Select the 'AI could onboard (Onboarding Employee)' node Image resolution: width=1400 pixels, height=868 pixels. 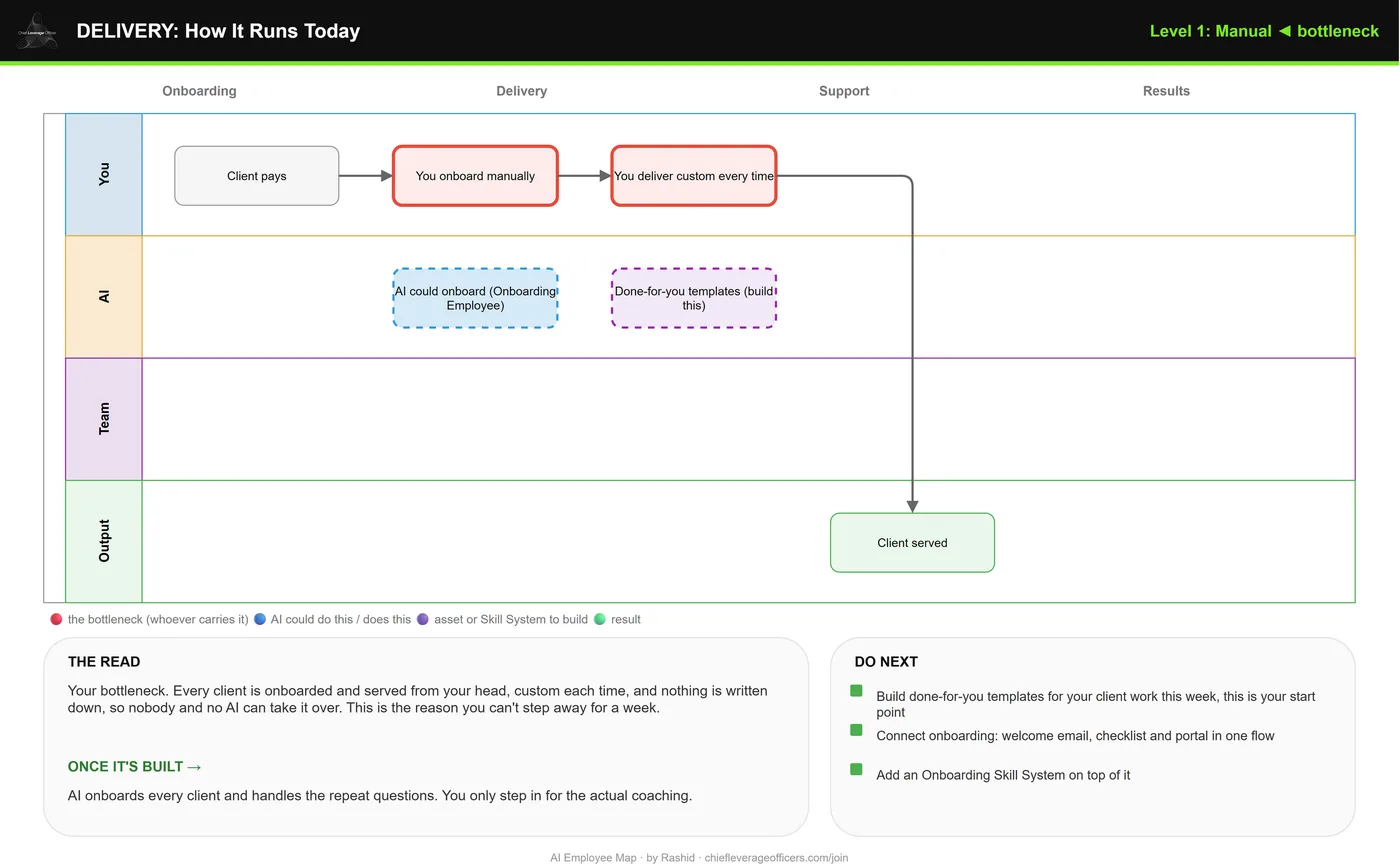point(475,298)
